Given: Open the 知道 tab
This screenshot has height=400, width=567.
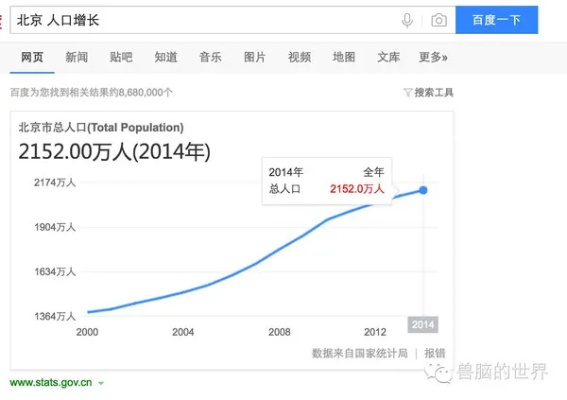Looking at the screenshot, I should [x=166, y=57].
